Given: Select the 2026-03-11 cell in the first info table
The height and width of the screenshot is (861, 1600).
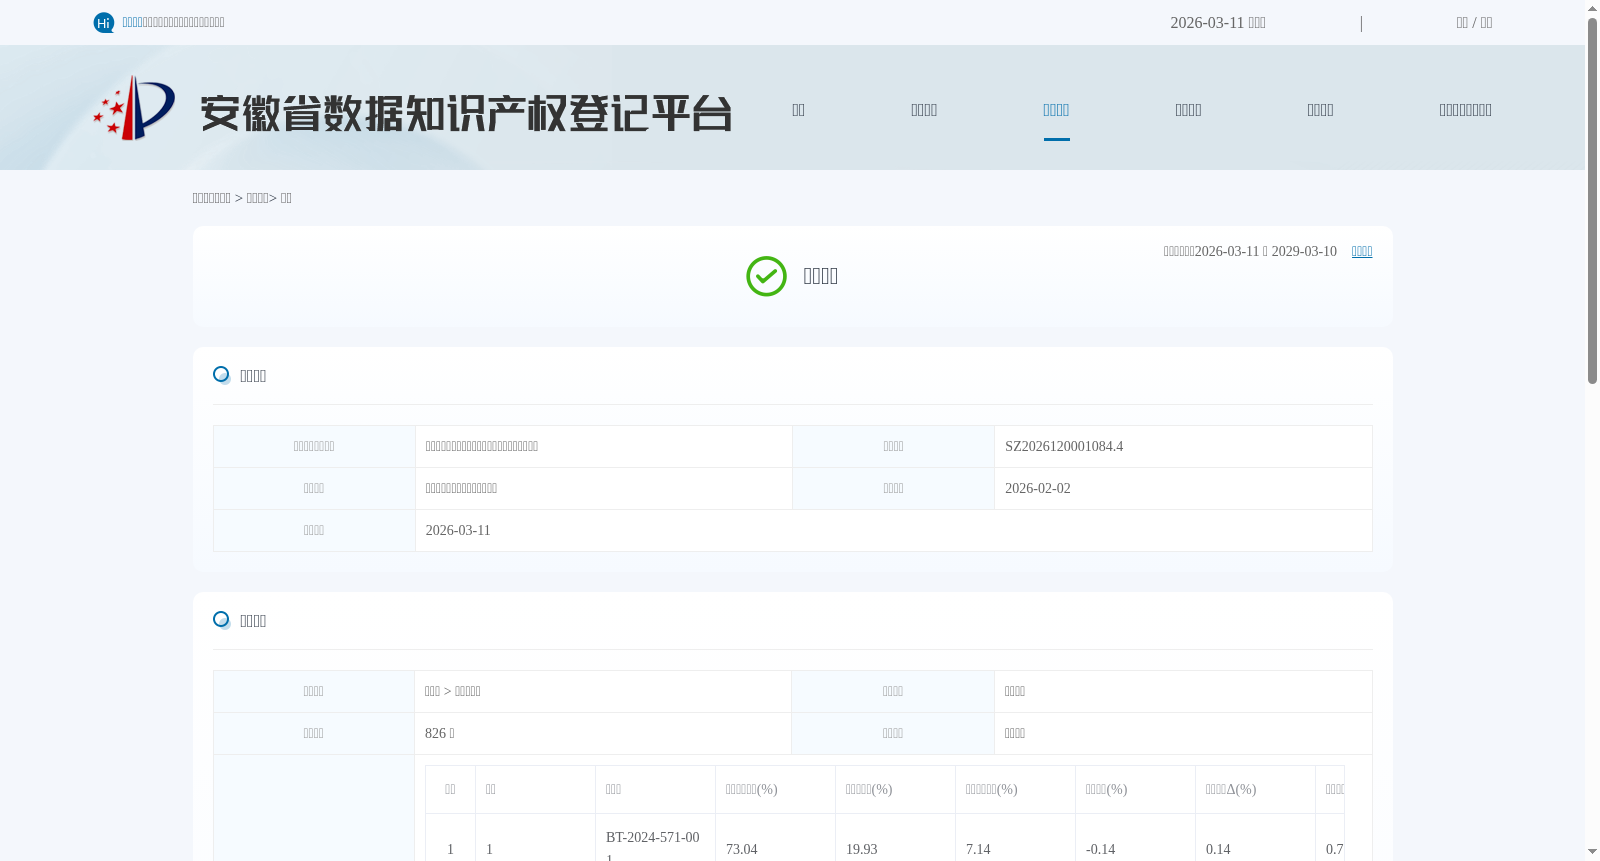Looking at the screenshot, I should 893,531.
